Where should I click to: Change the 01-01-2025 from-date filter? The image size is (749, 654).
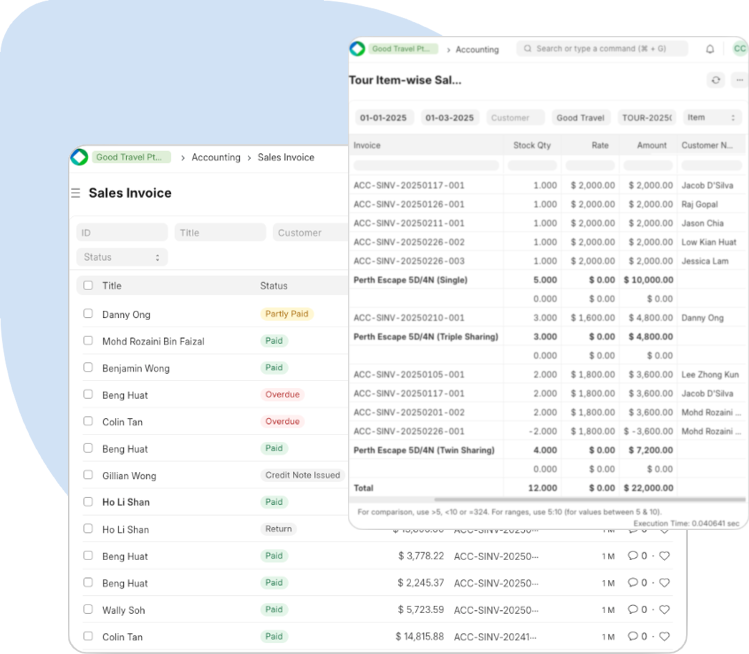pos(384,118)
